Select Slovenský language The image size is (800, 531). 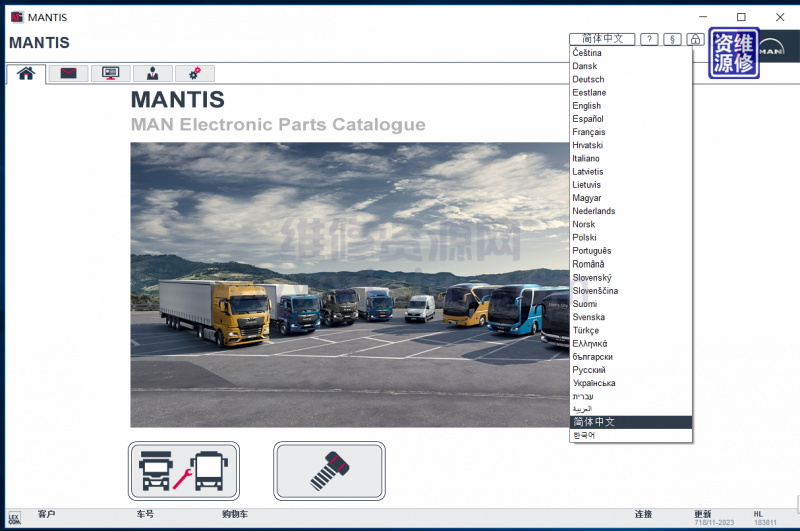[x=631, y=277]
